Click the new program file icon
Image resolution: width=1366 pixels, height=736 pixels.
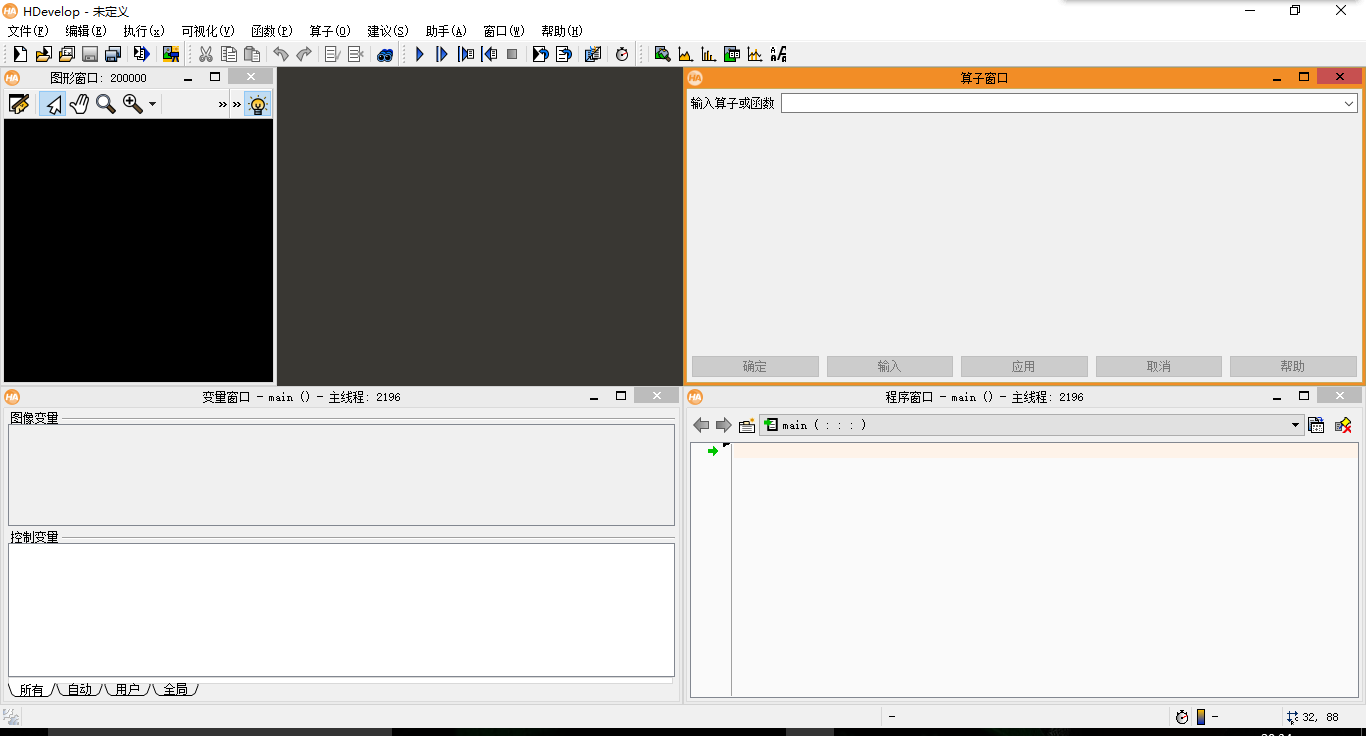click(x=19, y=54)
